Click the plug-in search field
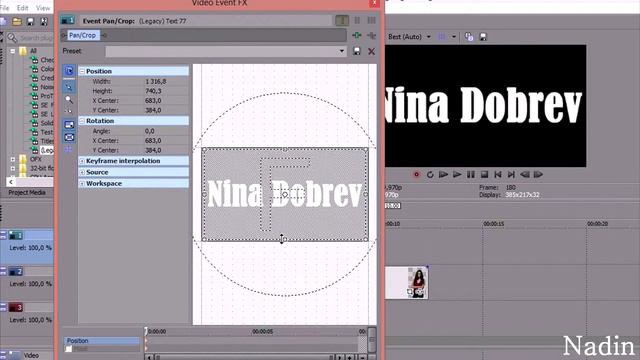640x360 pixels. pos(36,38)
